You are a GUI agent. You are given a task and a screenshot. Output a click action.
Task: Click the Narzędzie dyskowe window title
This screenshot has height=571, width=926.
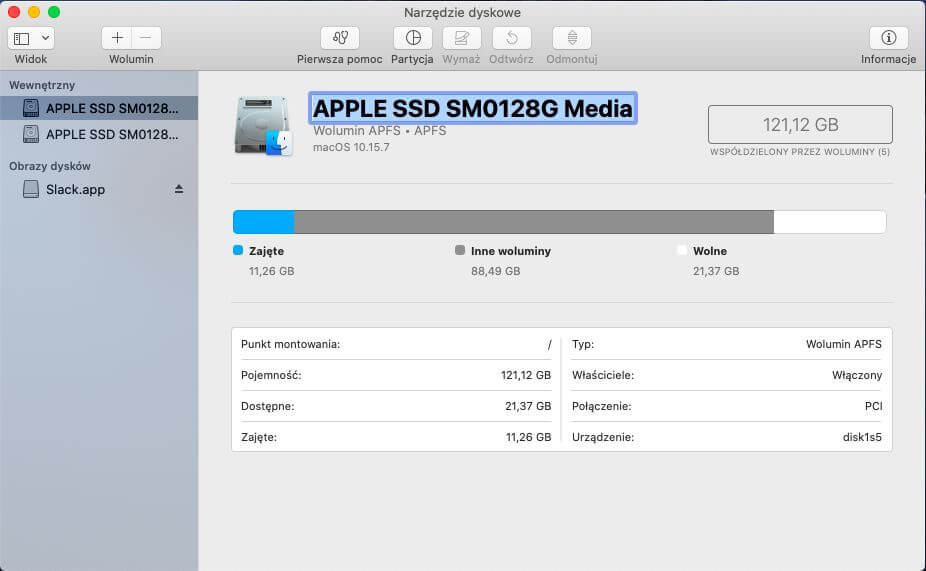pyautogui.click(x=462, y=12)
